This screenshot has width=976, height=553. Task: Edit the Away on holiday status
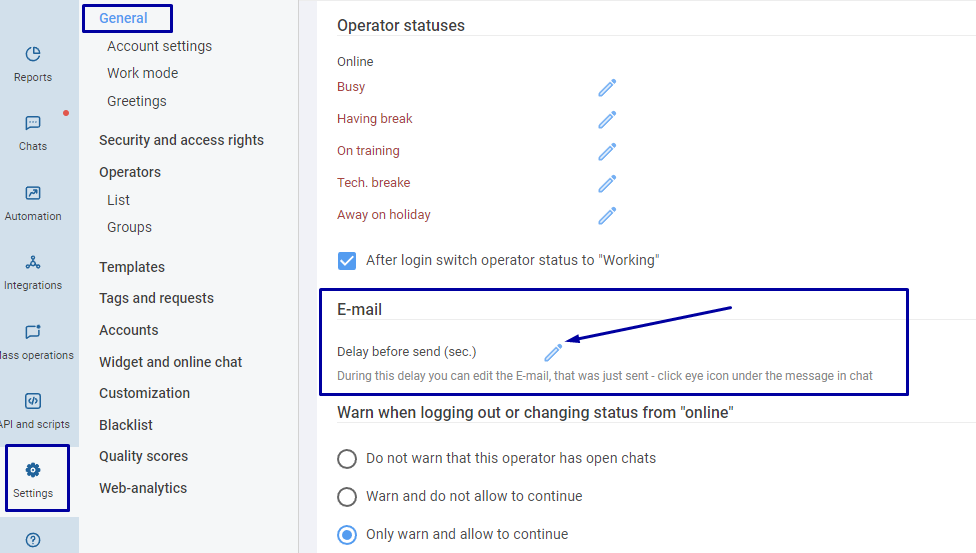click(607, 215)
